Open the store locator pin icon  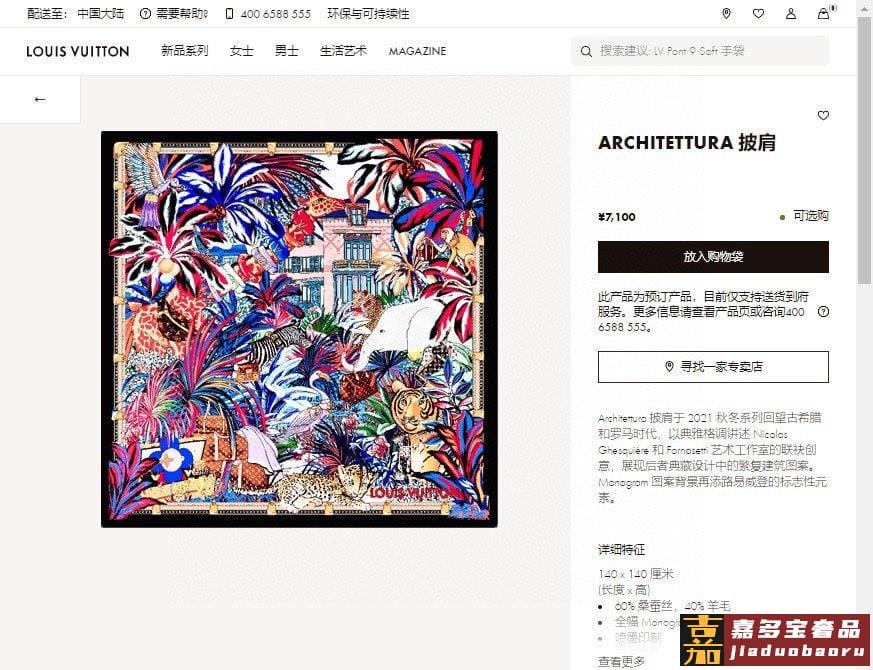[726, 14]
